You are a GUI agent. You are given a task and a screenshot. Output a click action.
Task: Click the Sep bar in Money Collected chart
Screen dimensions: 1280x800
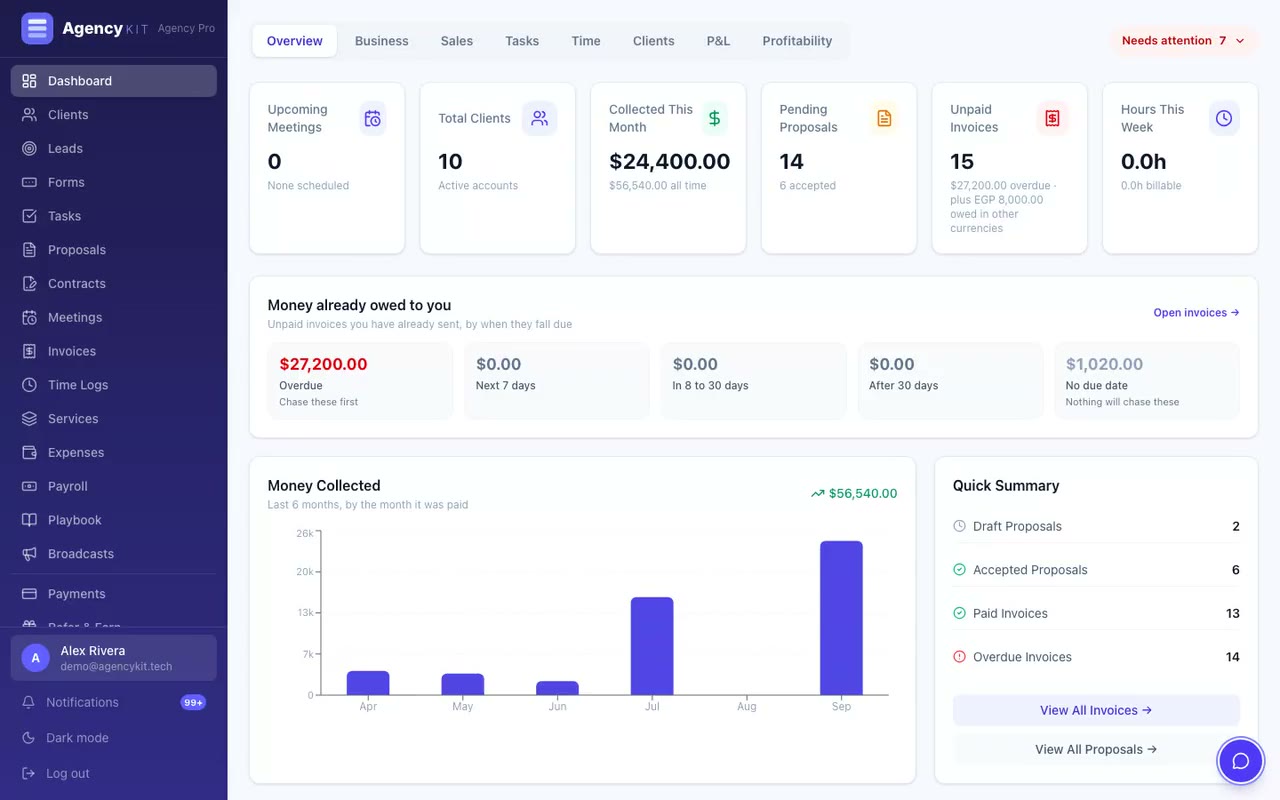click(841, 618)
